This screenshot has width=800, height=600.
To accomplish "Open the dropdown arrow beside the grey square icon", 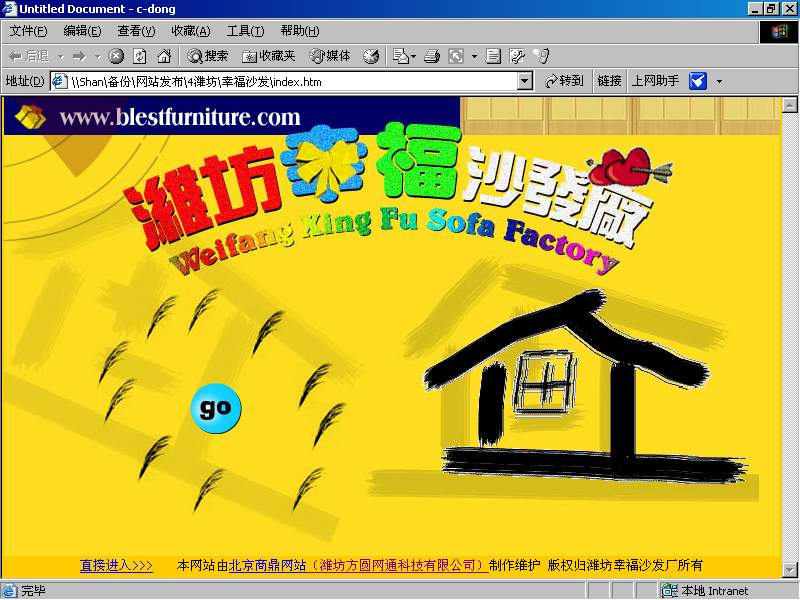I will click(474, 56).
